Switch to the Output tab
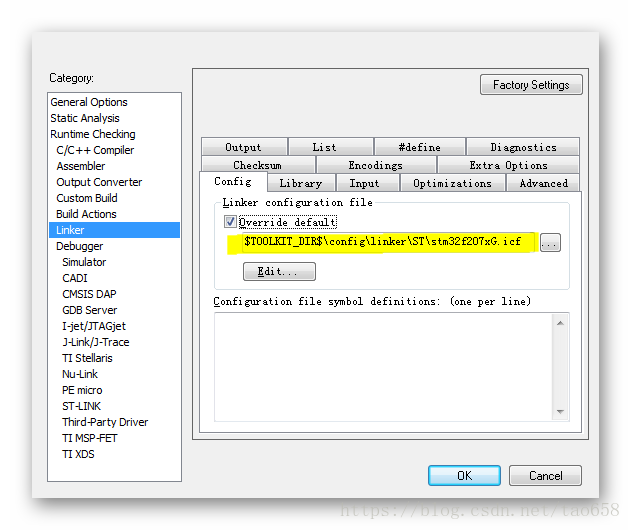This screenshot has height=530, width=631. (x=244, y=147)
